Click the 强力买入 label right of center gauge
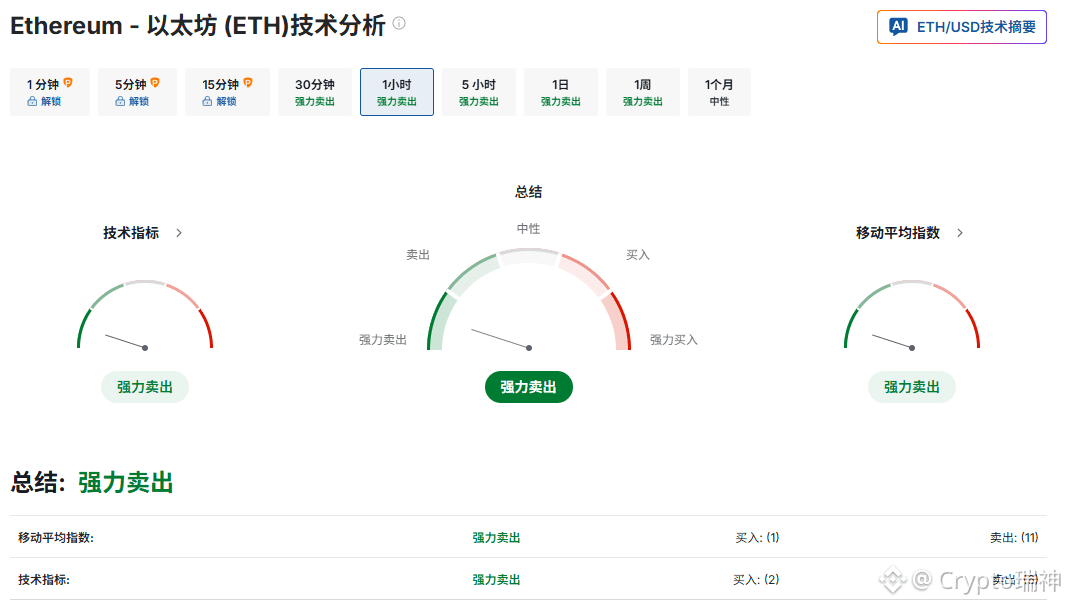Viewport: 1069px width, 606px height. (674, 340)
